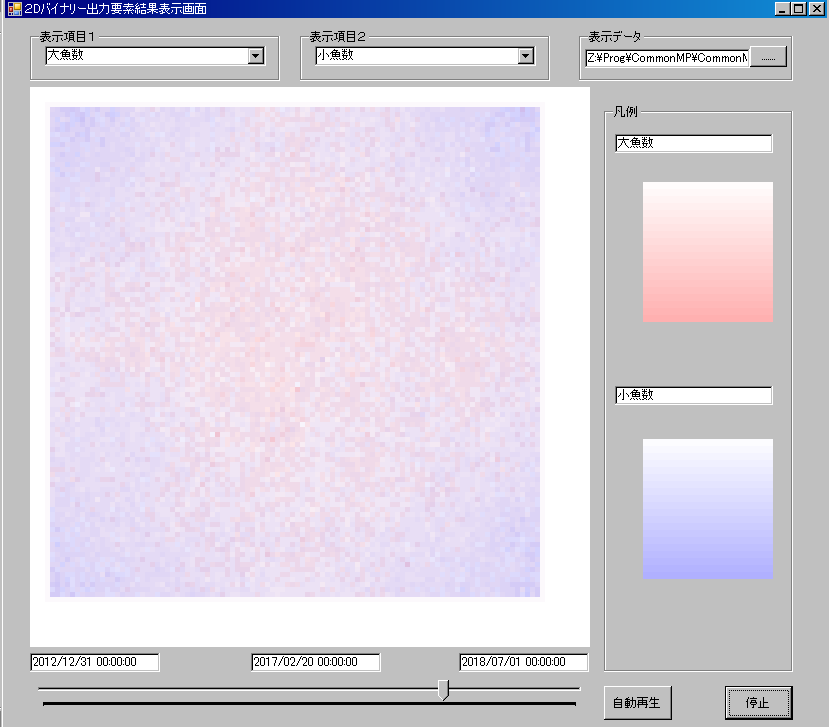The width and height of the screenshot is (829, 727).
Task: Click the 表示データ group label
Action: [x=615, y=37]
